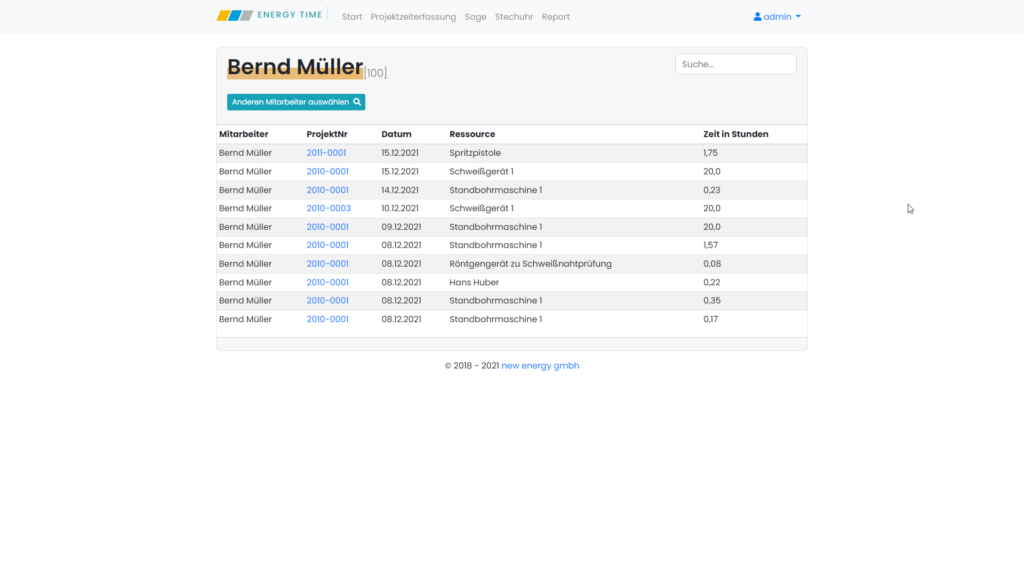Open project 2010-0001 in the 1,57 hours row
This screenshot has width=1024, height=576.
pyautogui.click(x=327, y=245)
